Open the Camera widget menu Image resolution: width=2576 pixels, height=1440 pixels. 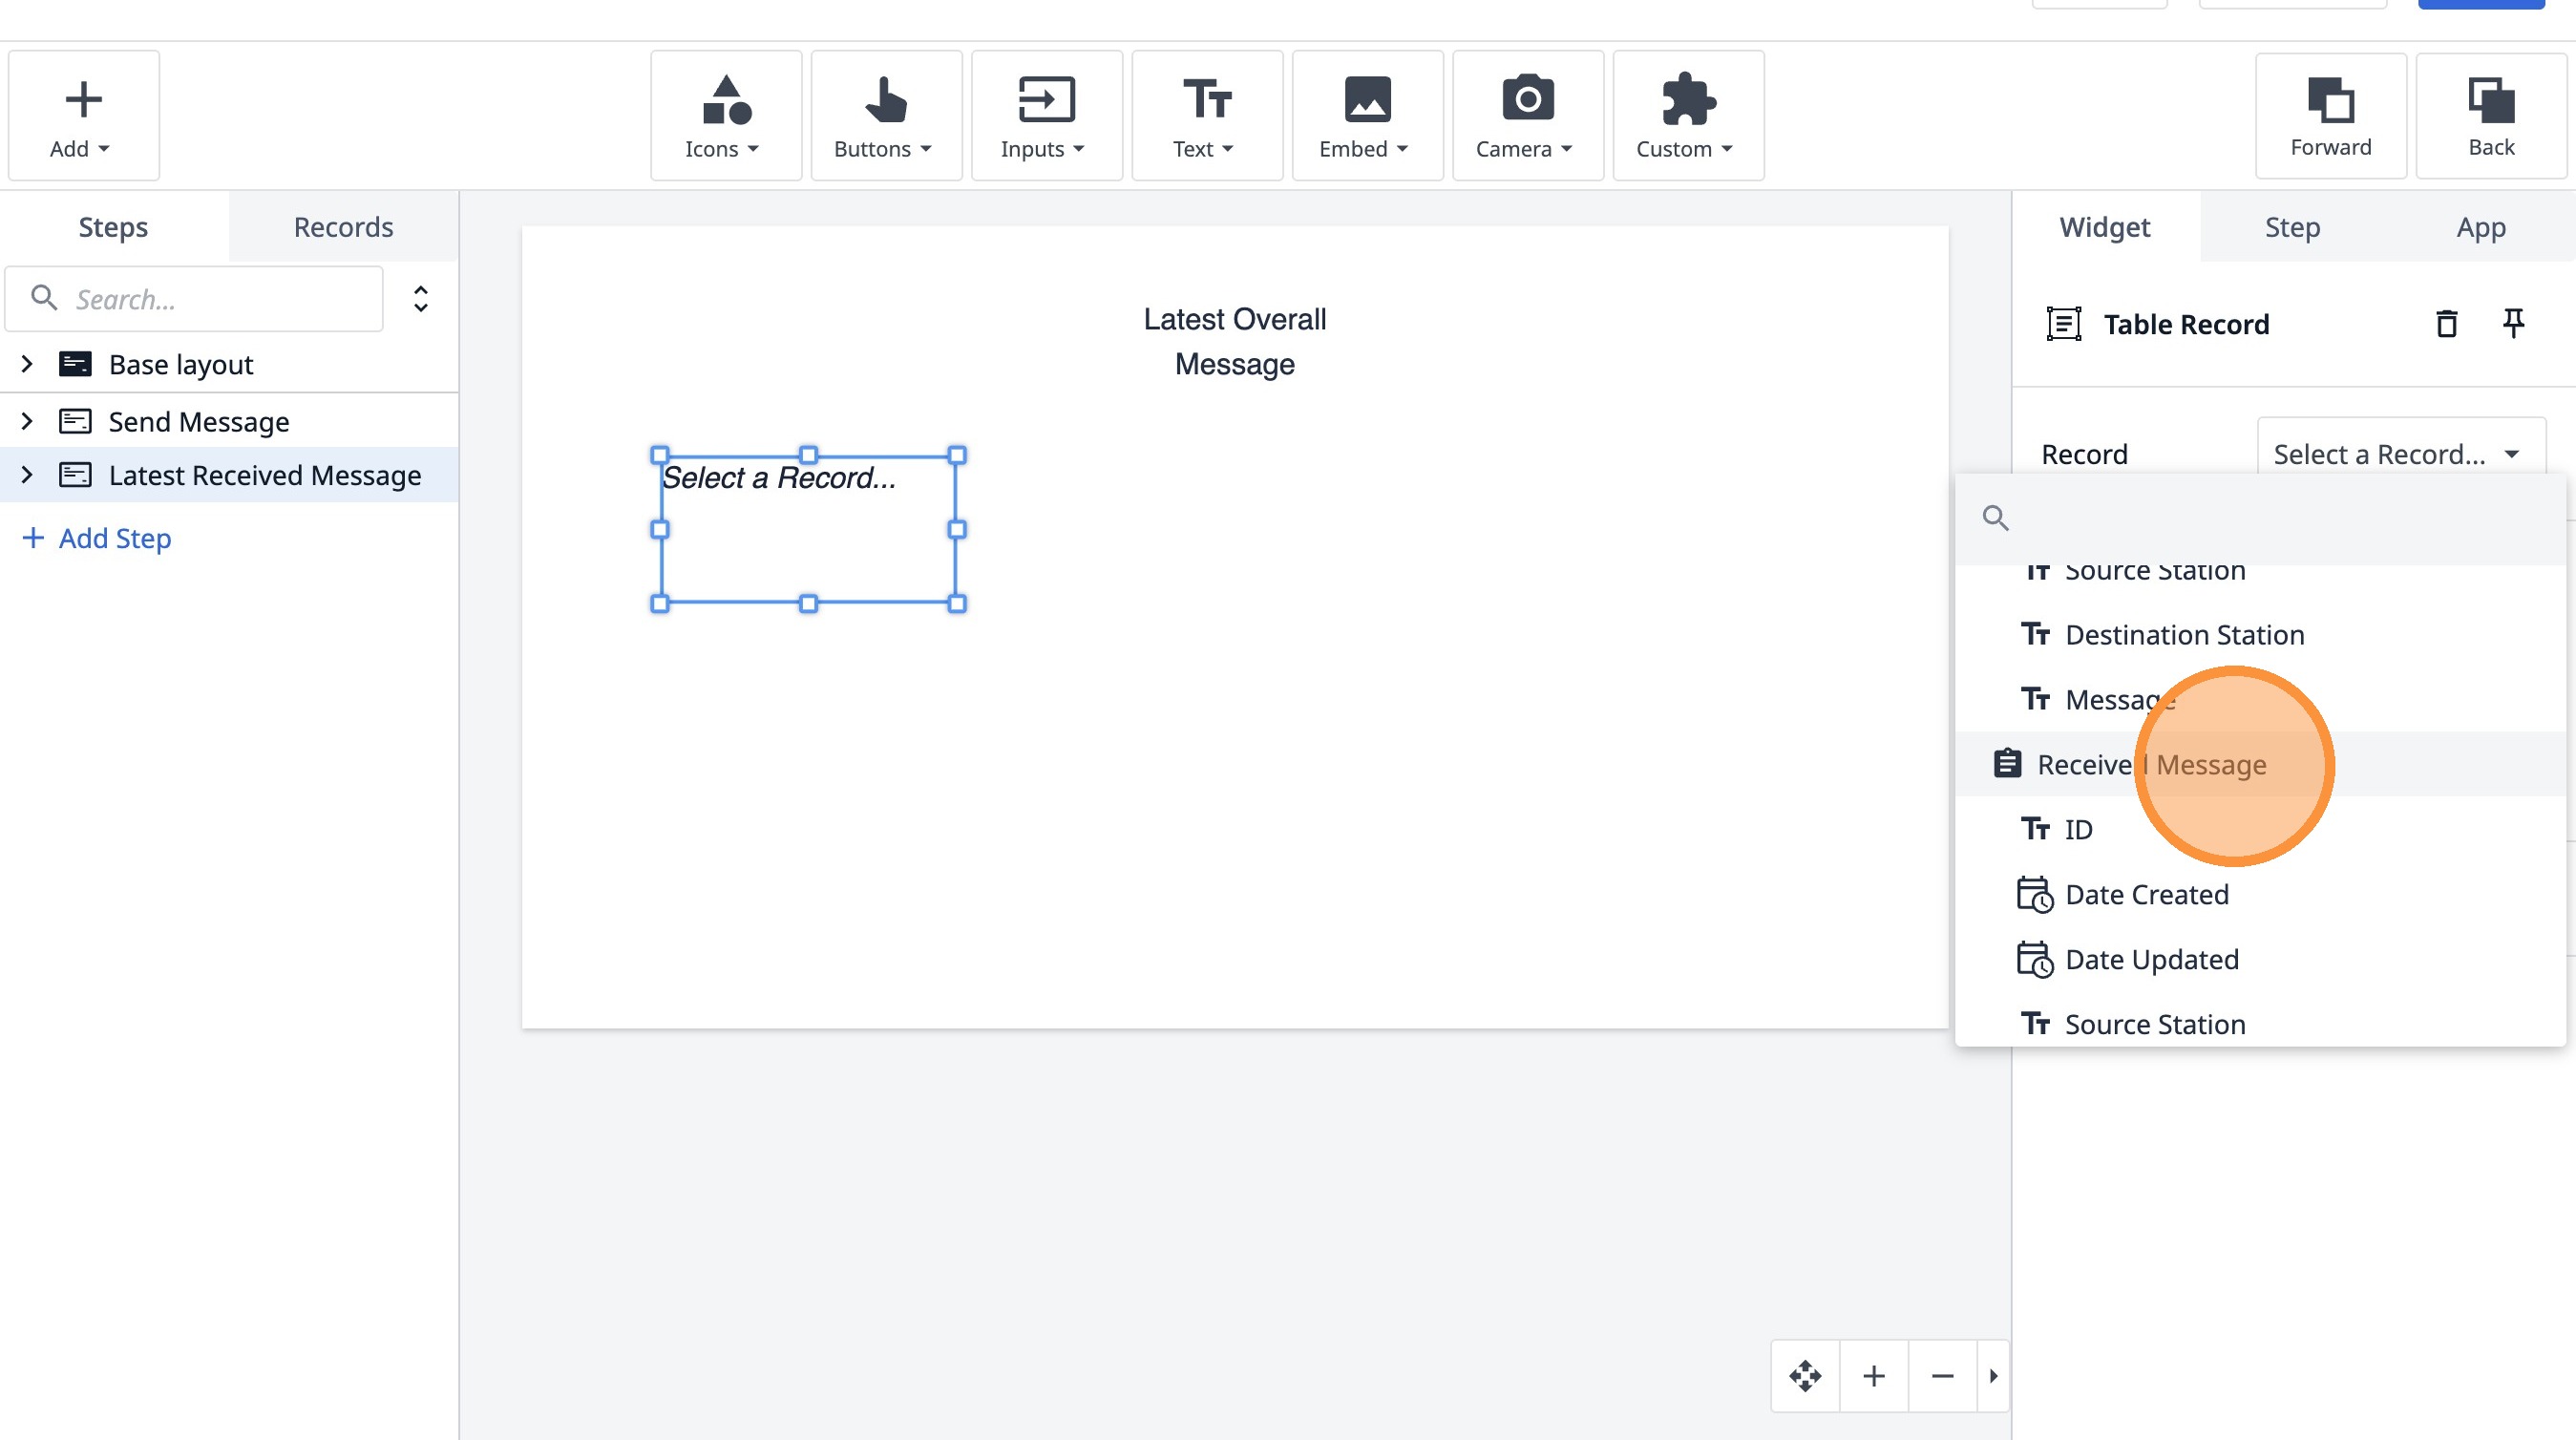(1526, 116)
